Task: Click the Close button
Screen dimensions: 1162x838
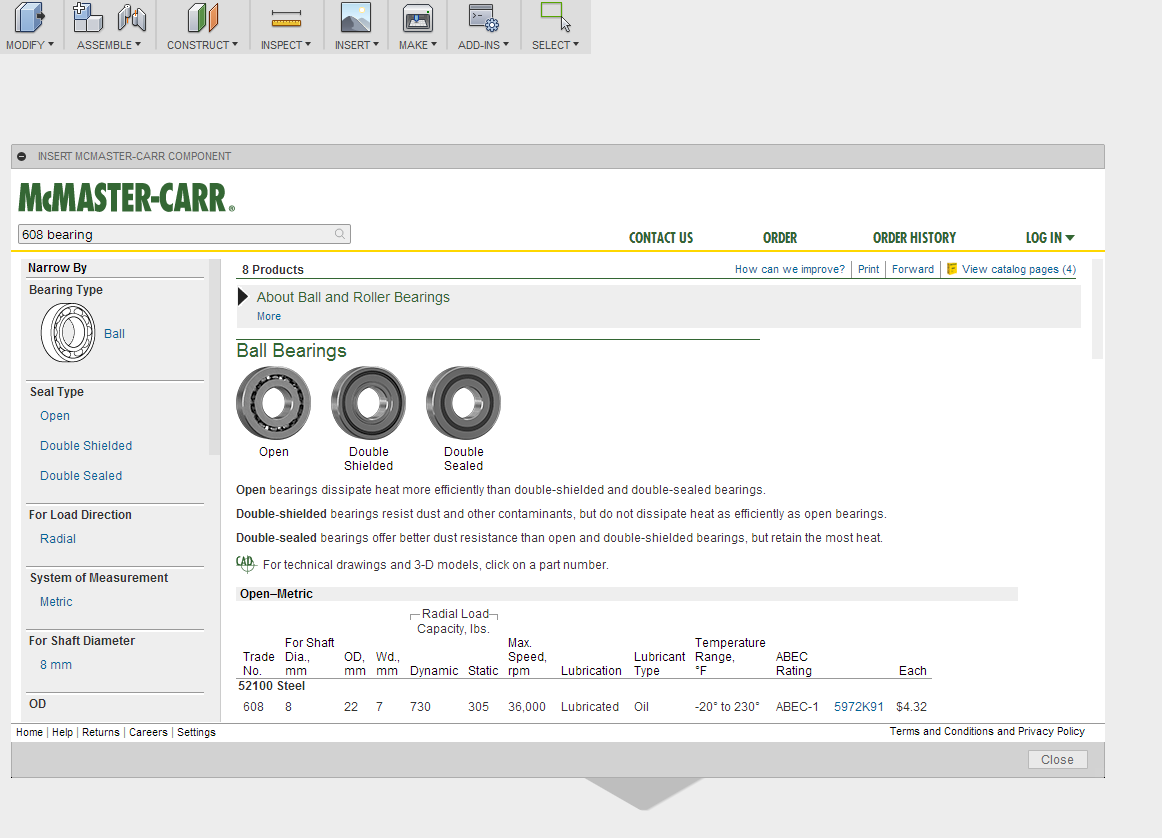Action: pos(1057,759)
